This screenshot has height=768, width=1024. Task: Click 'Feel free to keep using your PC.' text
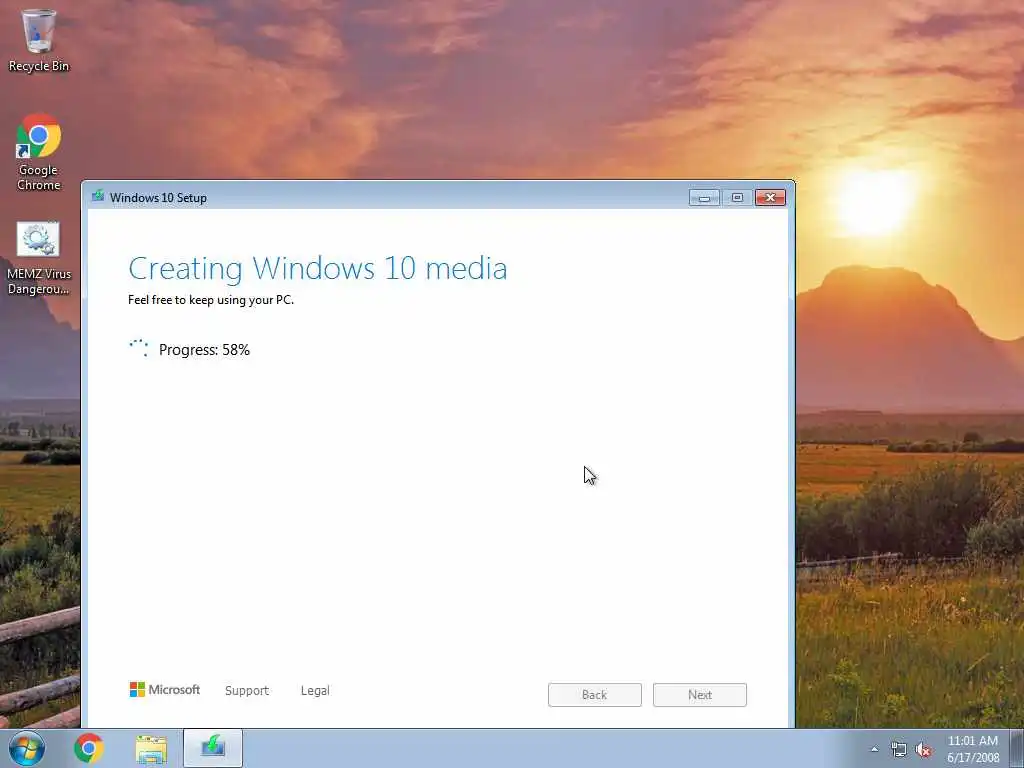click(x=211, y=300)
